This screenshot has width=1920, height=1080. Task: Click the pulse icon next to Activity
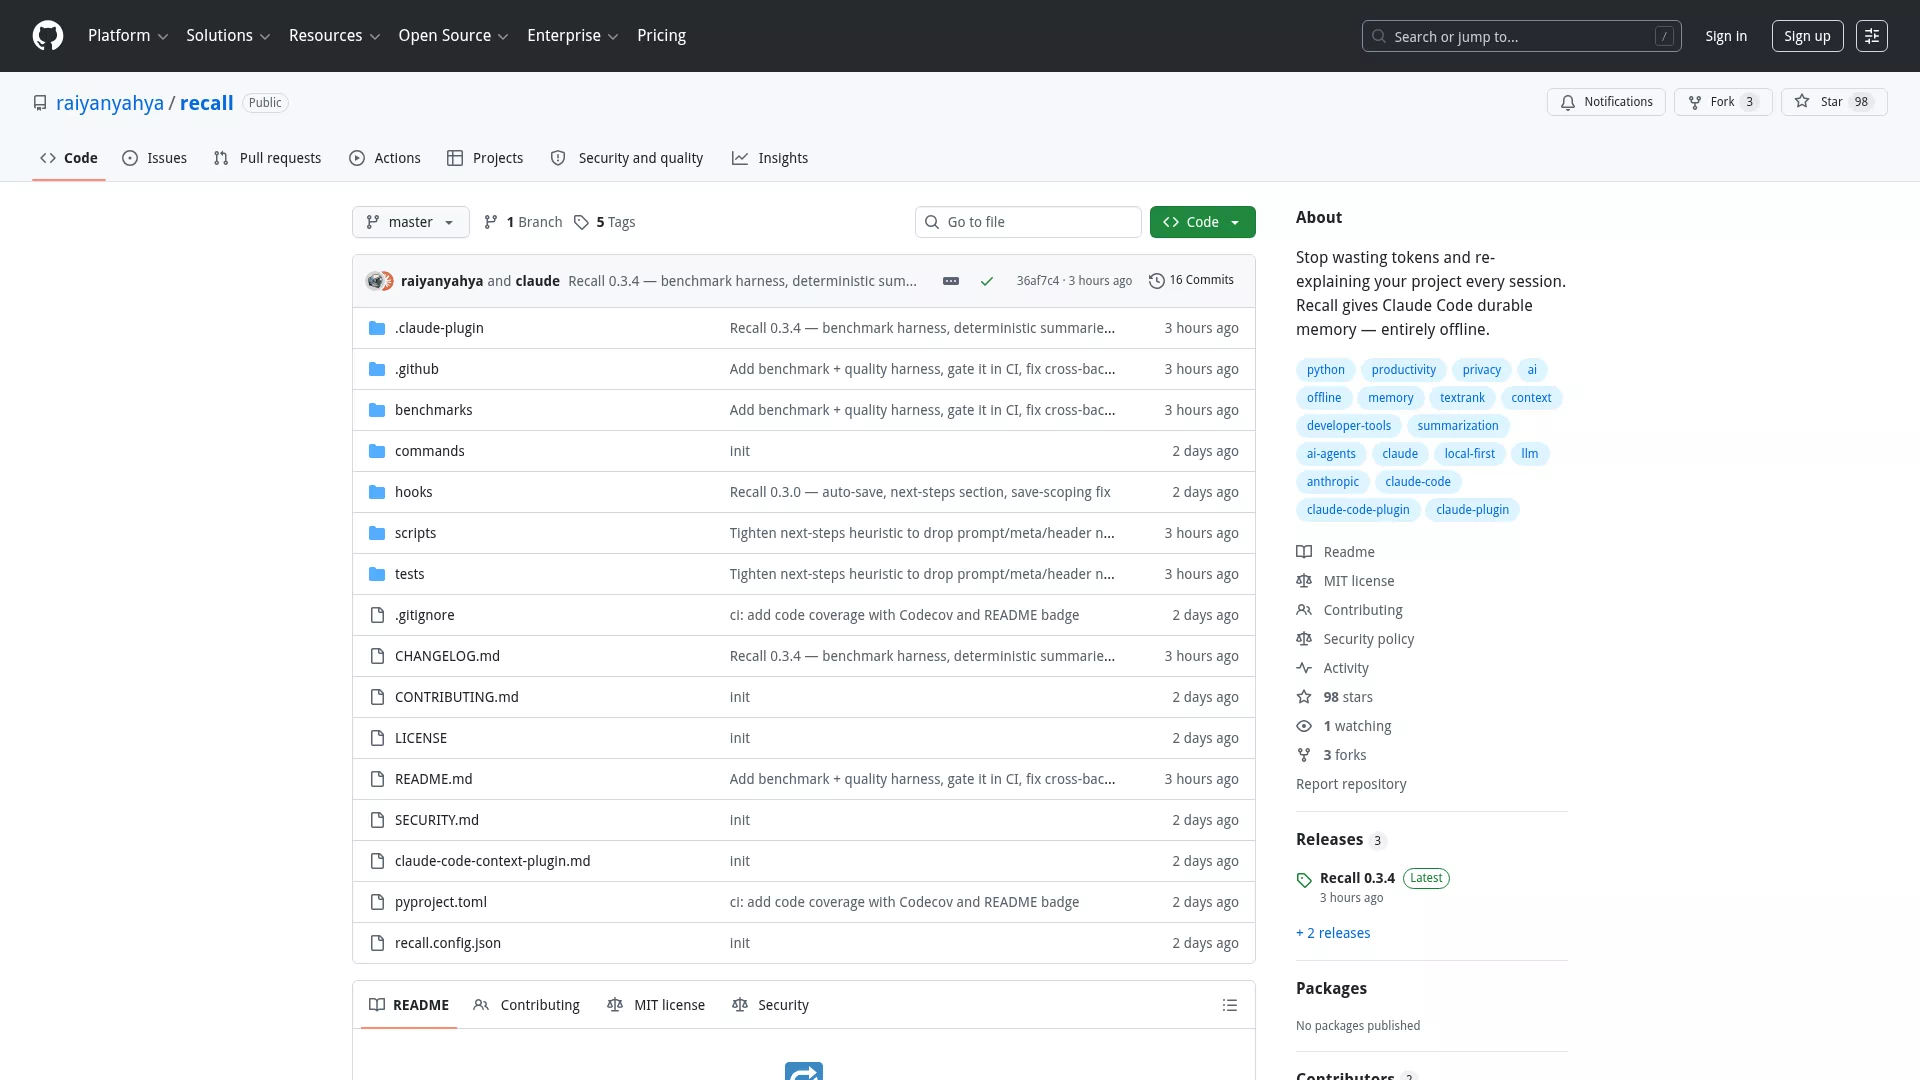click(x=1304, y=668)
